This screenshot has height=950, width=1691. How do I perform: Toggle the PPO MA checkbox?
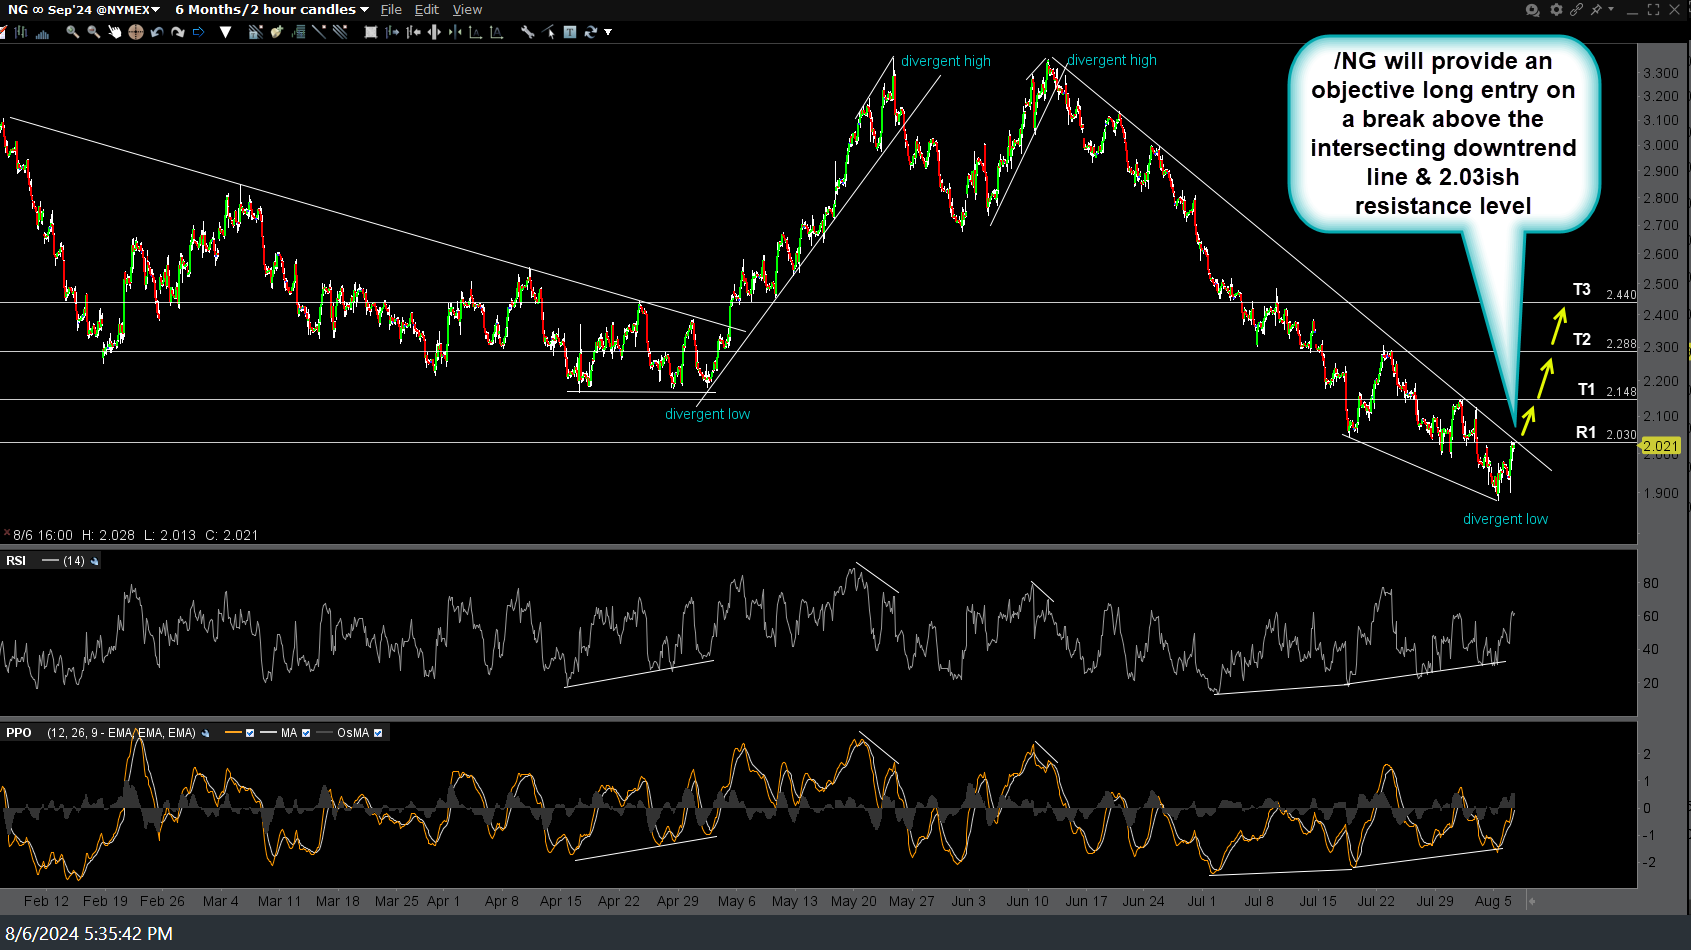coord(306,733)
